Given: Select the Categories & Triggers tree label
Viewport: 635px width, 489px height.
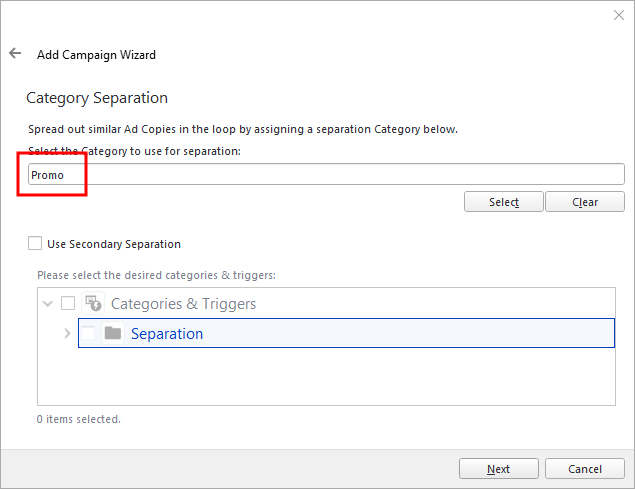Looking at the screenshot, I should tap(183, 303).
